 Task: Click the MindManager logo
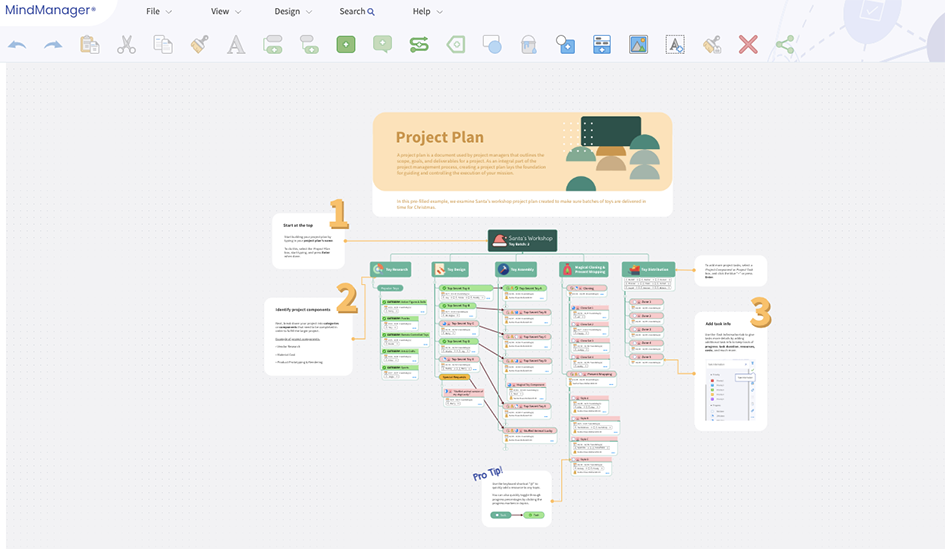50,11
